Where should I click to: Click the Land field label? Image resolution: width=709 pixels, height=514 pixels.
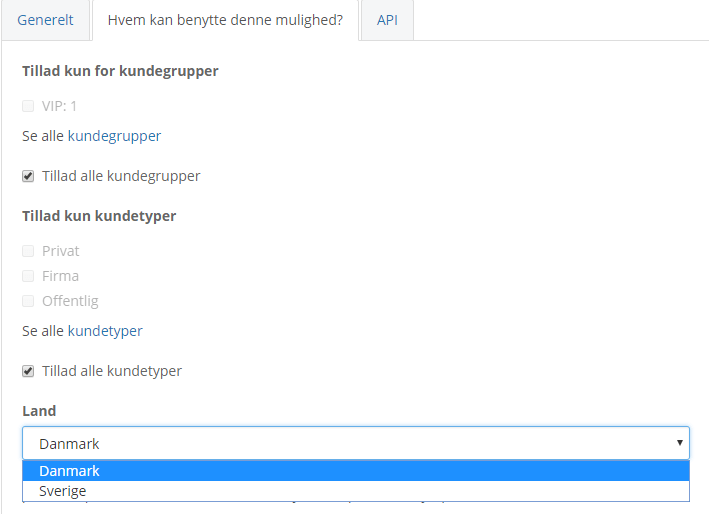[x=39, y=411]
